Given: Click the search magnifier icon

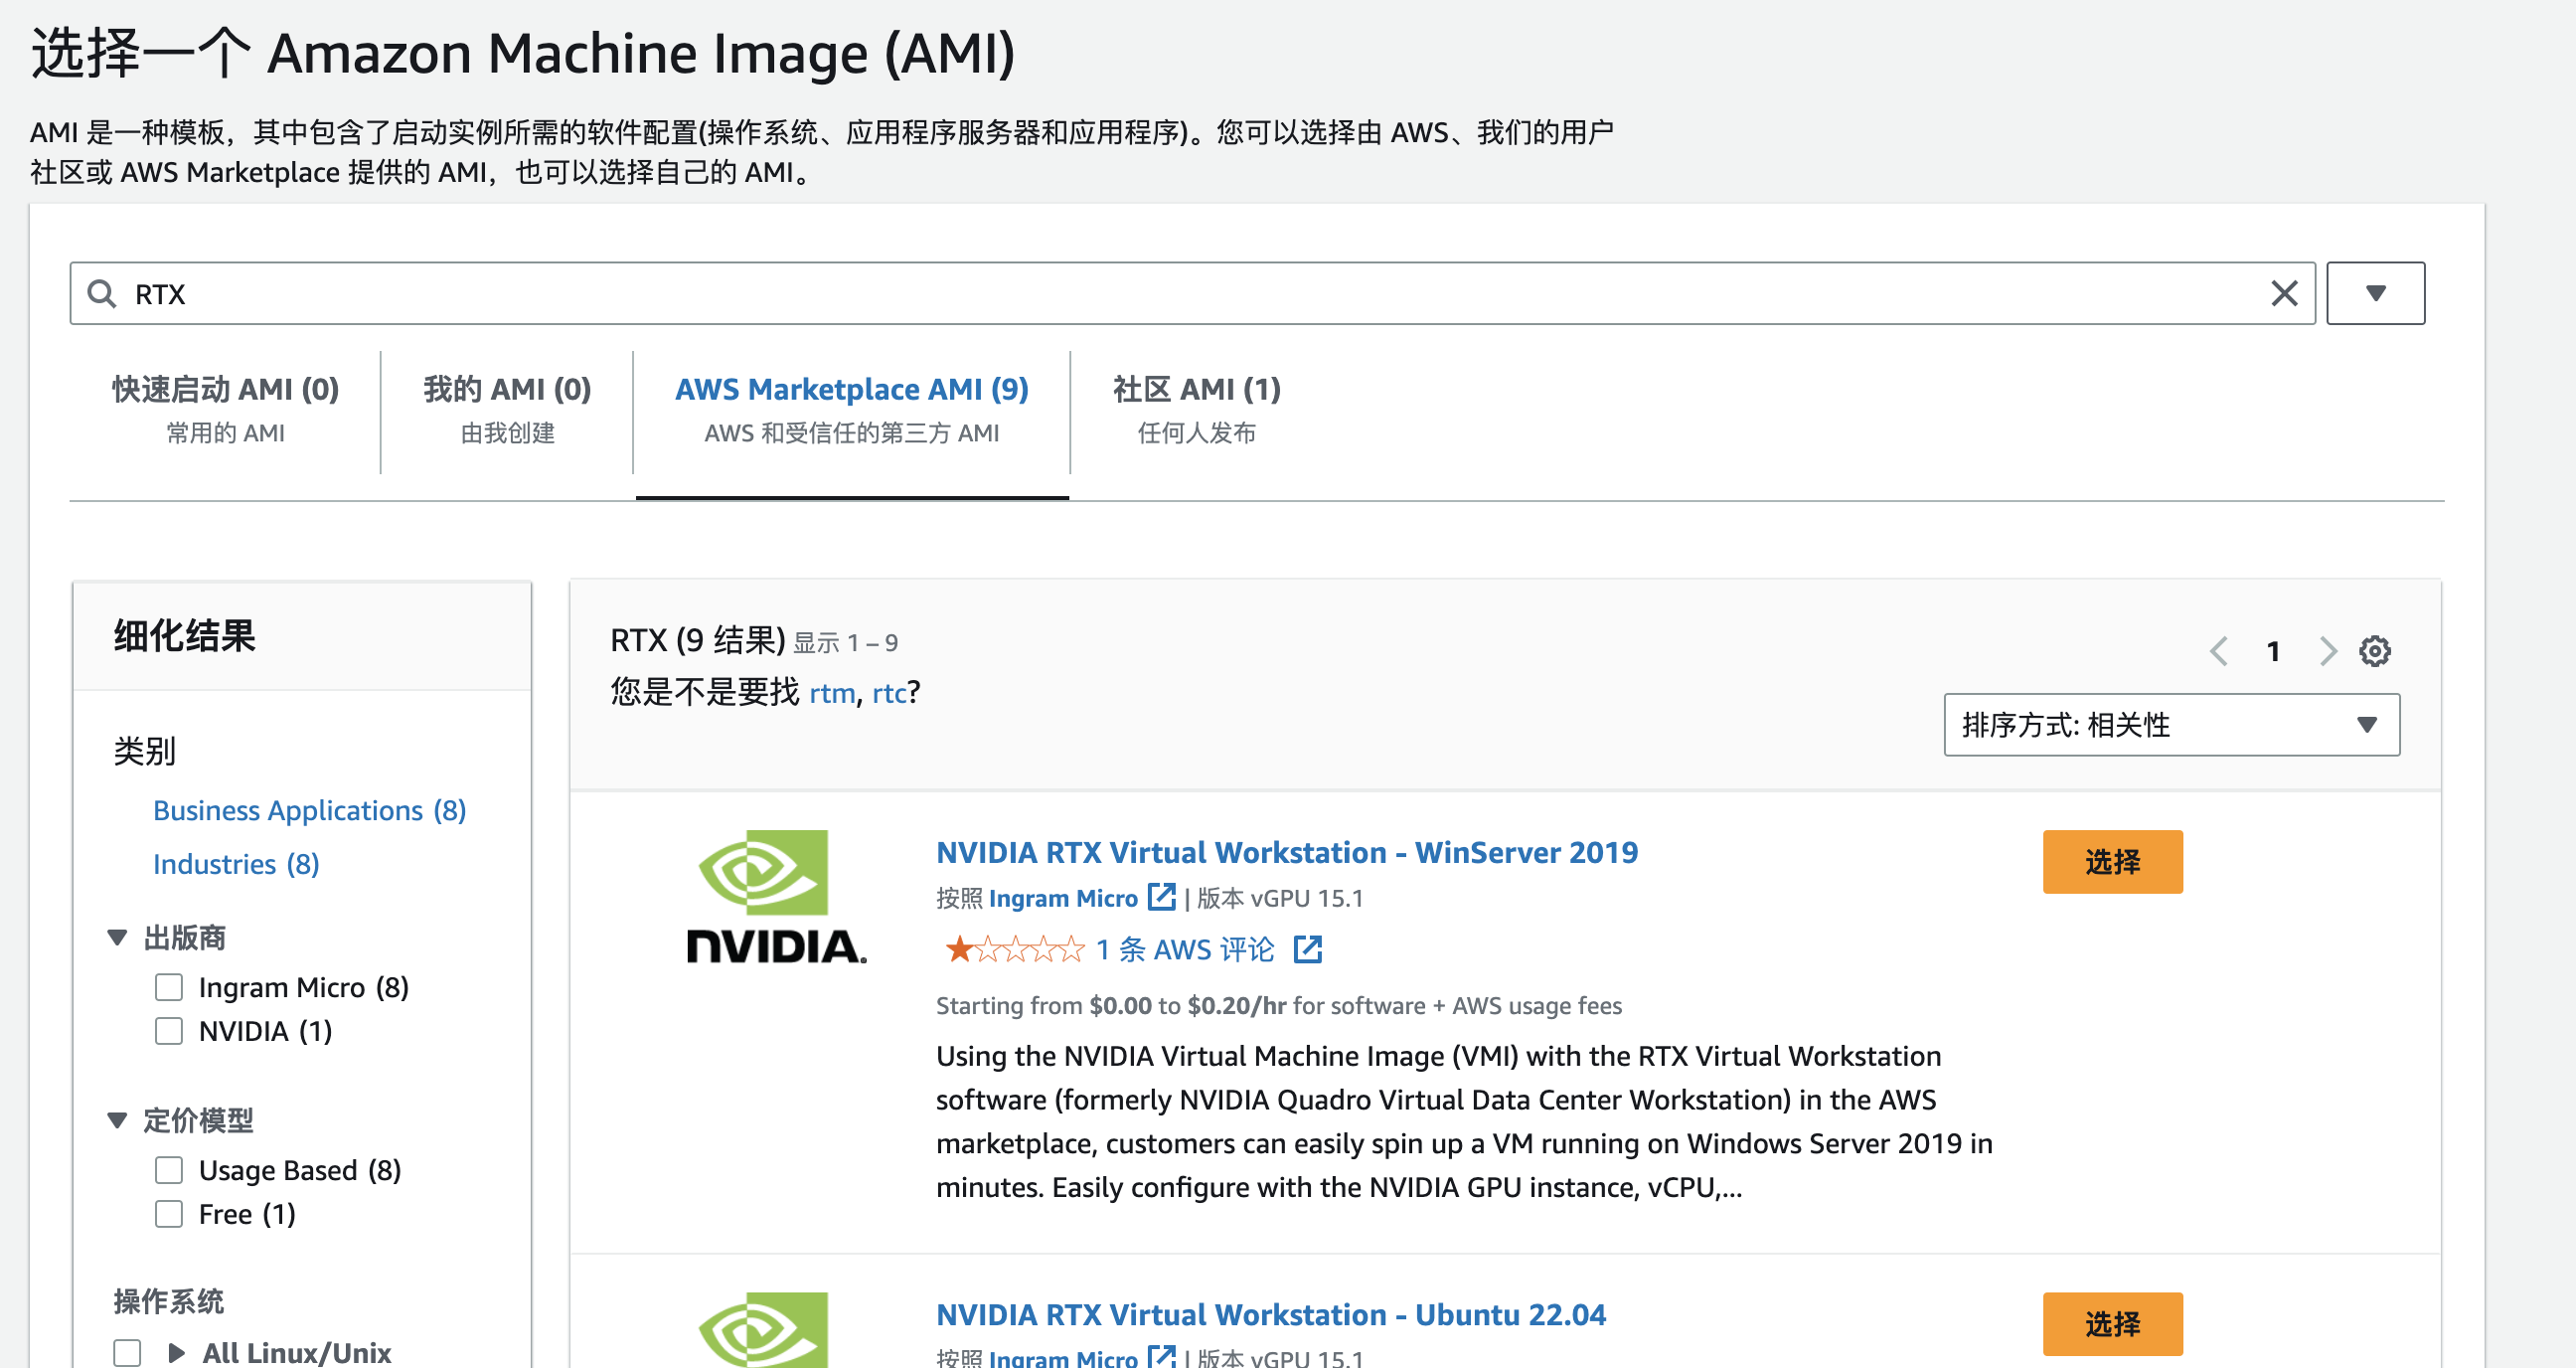Looking at the screenshot, I should [101, 293].
